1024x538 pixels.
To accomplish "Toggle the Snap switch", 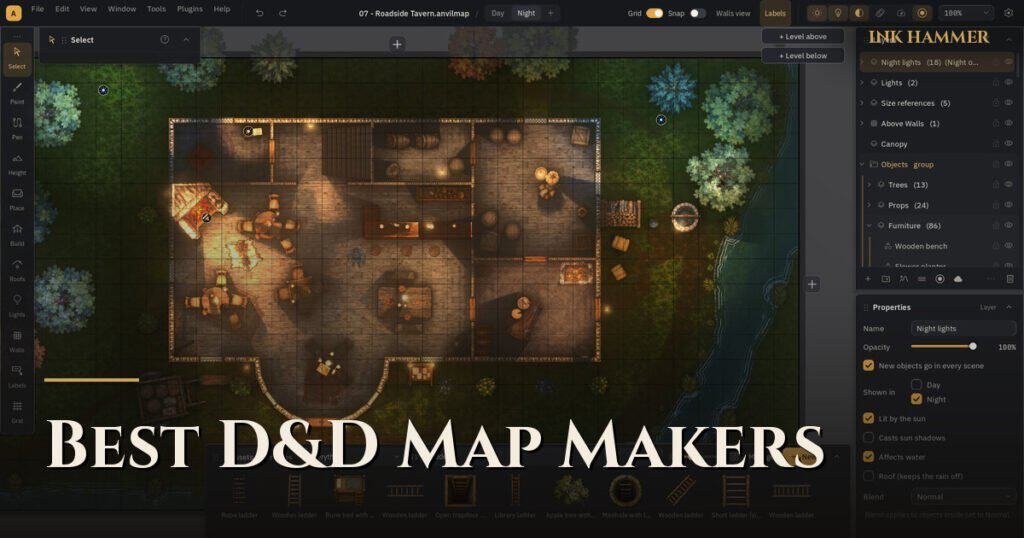I will [x=697, y=13].
